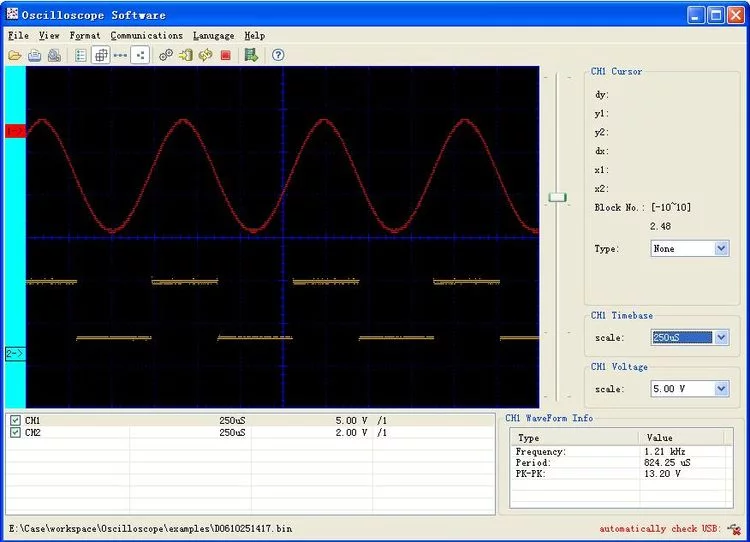The image size is (750, 542).
Task: Click the green export-with-arrow icon
Action: (x=251, y=55)
